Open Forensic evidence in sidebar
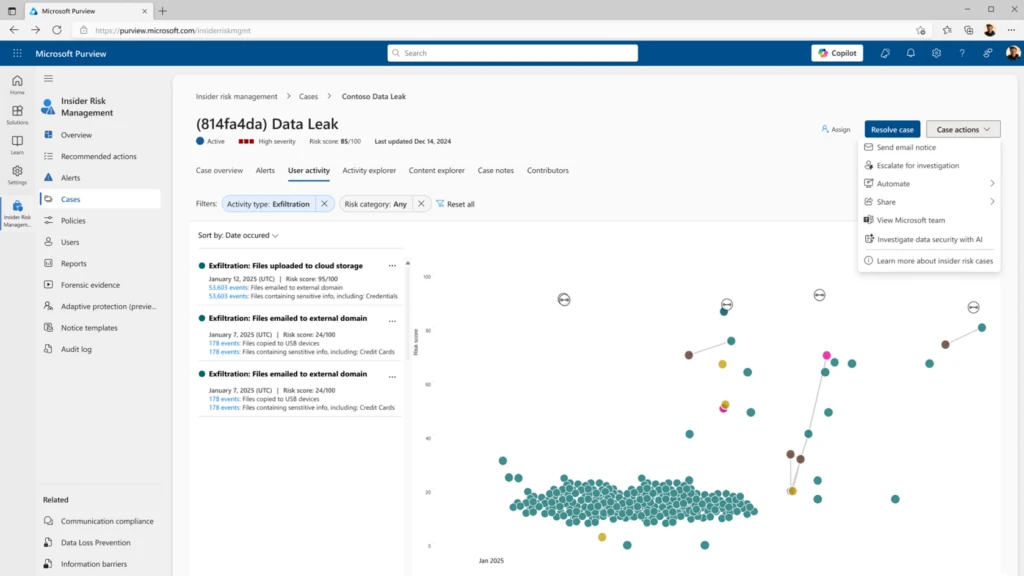1024x576 pixels. tap(90, 285)
